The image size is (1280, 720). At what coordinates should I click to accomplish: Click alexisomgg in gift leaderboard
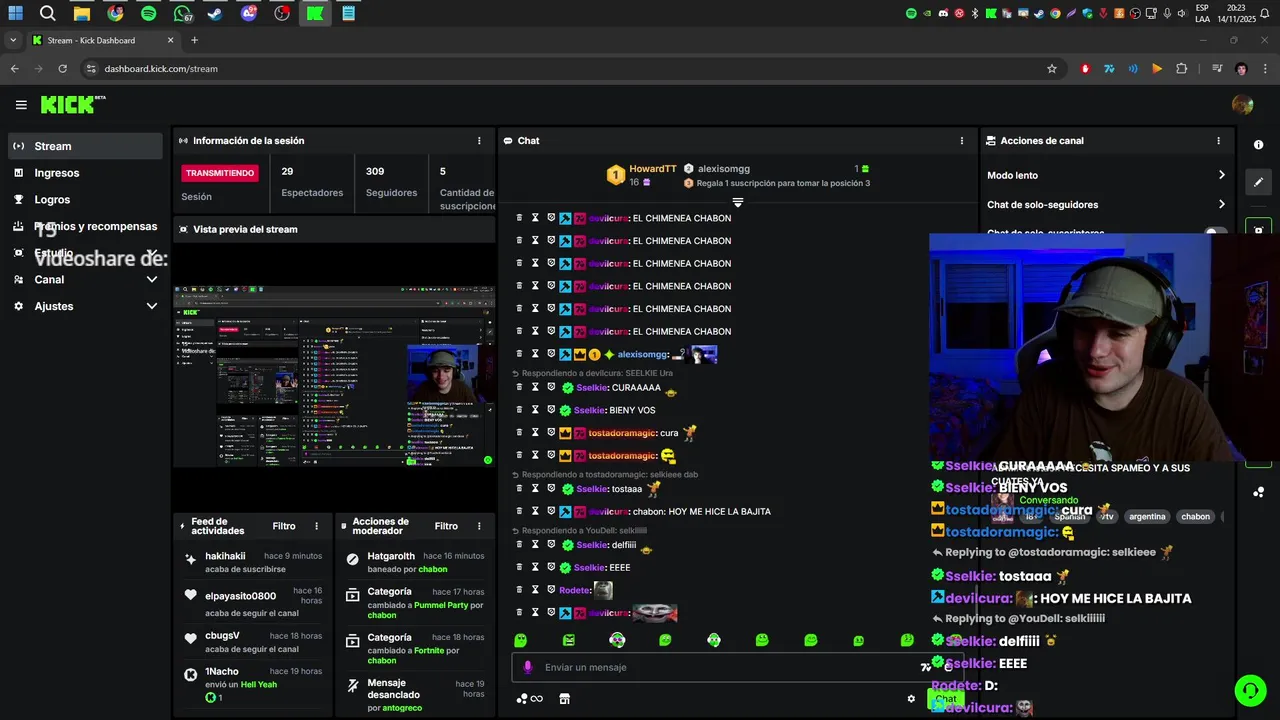click(x=723, y=169)
